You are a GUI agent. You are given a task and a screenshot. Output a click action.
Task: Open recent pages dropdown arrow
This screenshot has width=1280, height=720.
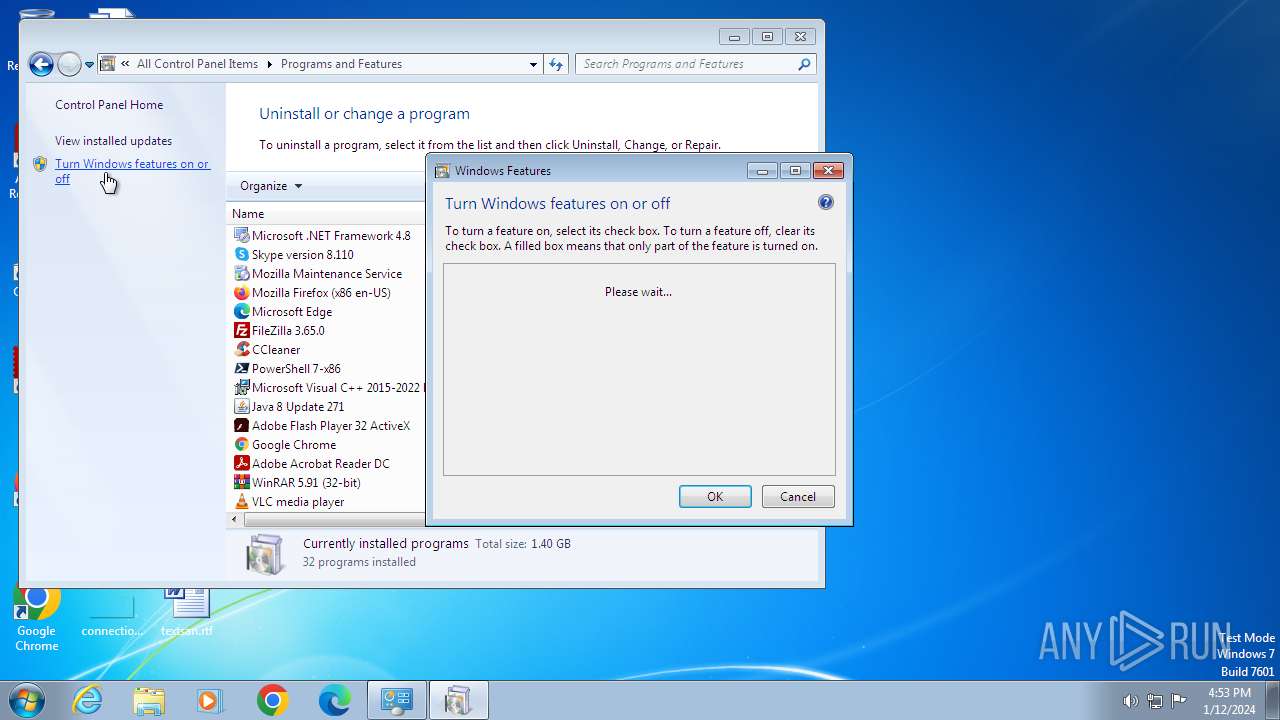(x=89, y=65)
